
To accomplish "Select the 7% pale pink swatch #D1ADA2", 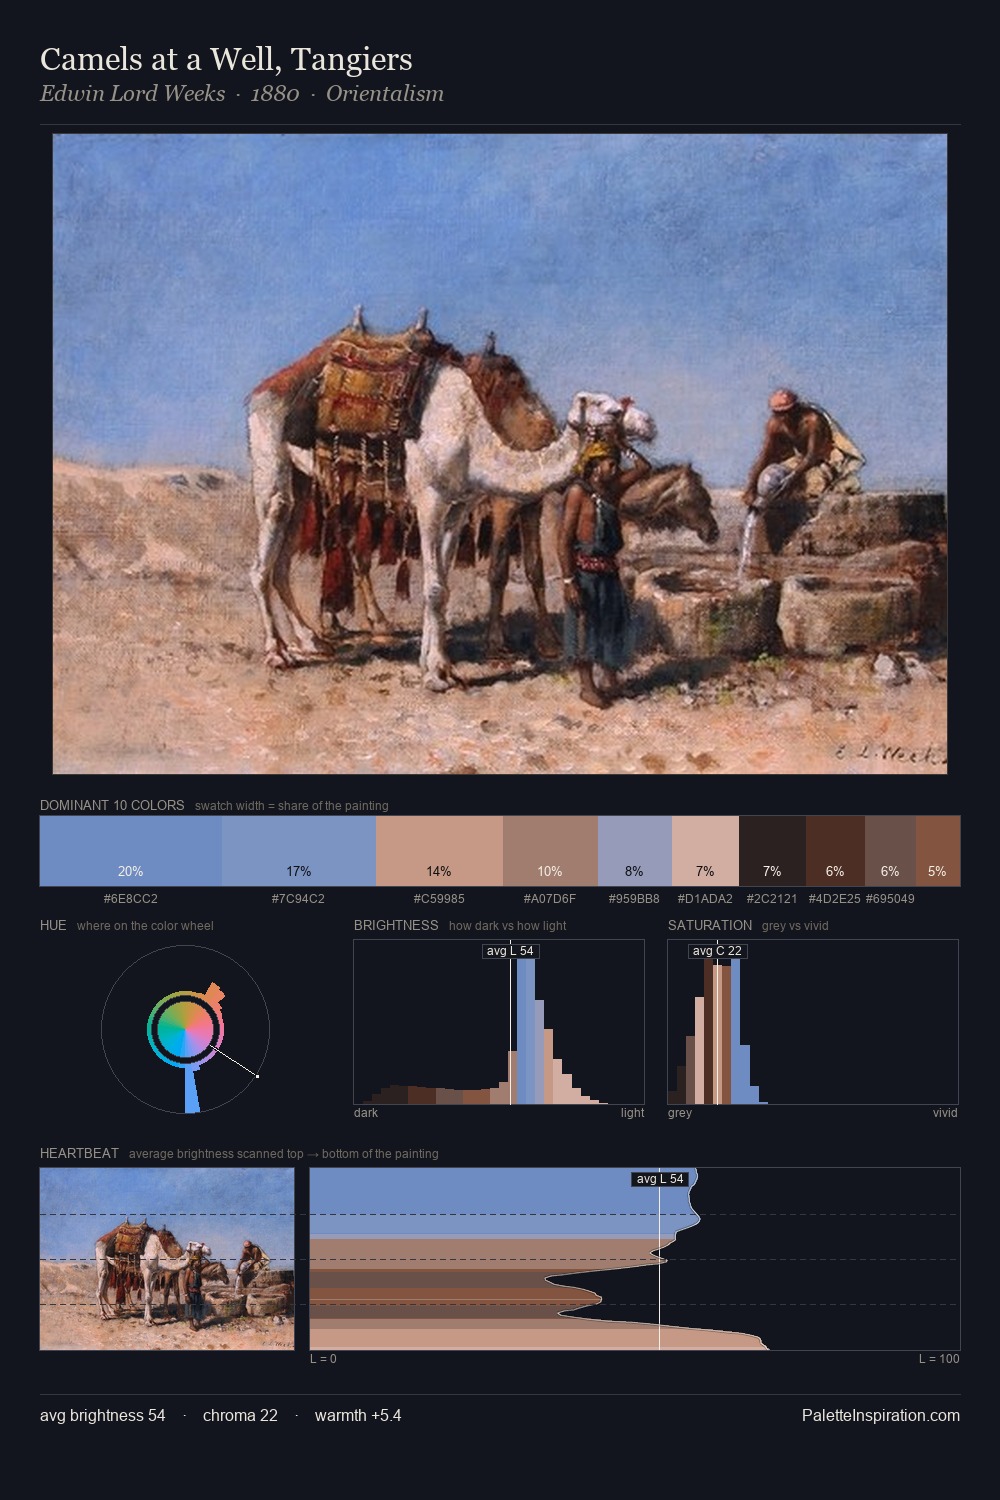I will 705,851.
